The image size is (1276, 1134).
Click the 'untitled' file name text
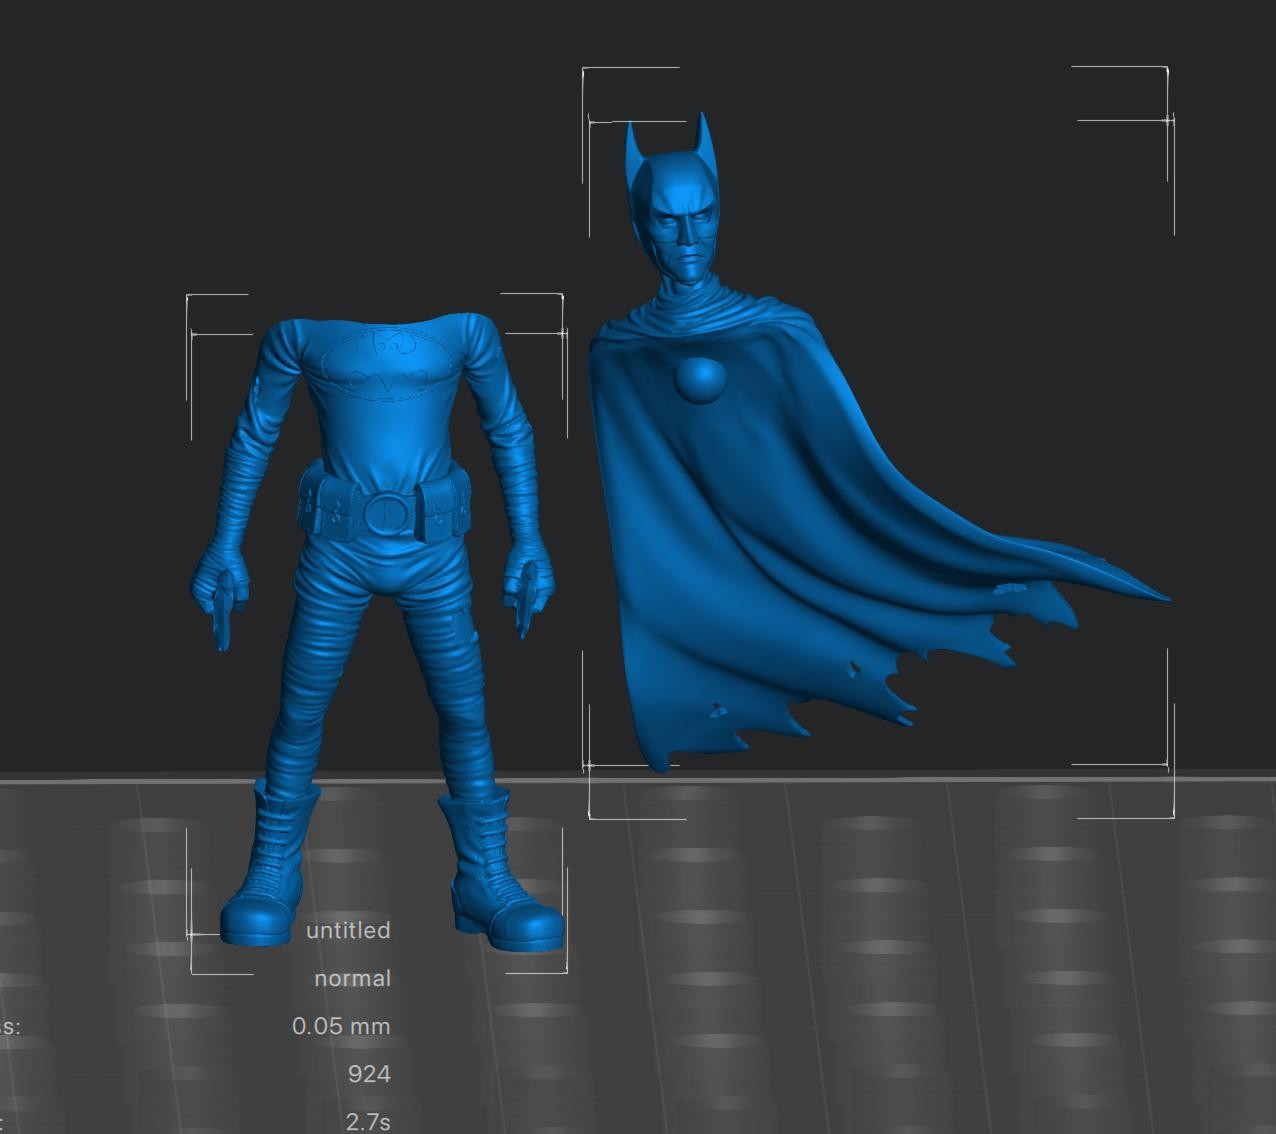coord(348,930)
